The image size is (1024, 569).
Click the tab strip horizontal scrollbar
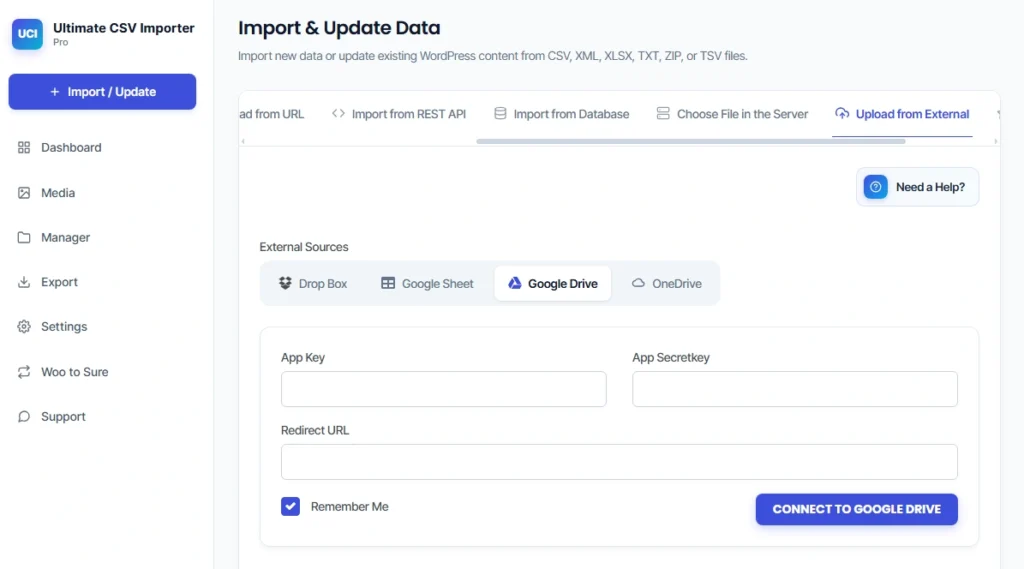click(x=691, y=141)
